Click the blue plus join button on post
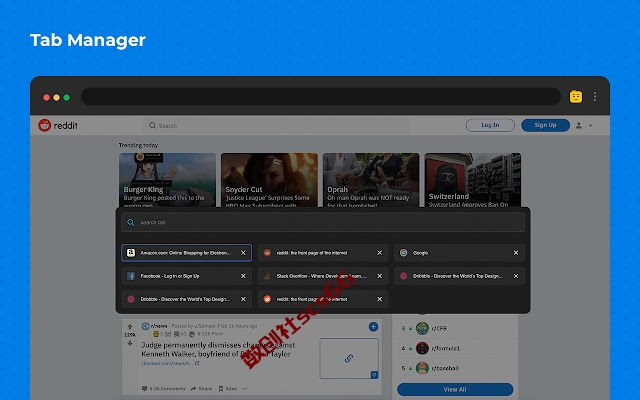The height and width of the screenshot is (400, 640). pos(373,327)
